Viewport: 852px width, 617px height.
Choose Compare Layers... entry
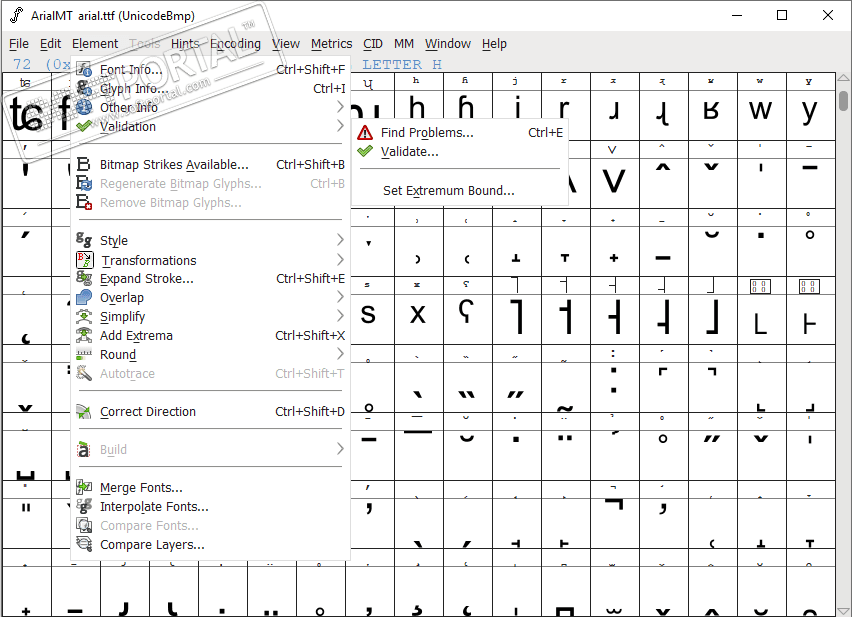pyautogui.click(x=211, y=545)
